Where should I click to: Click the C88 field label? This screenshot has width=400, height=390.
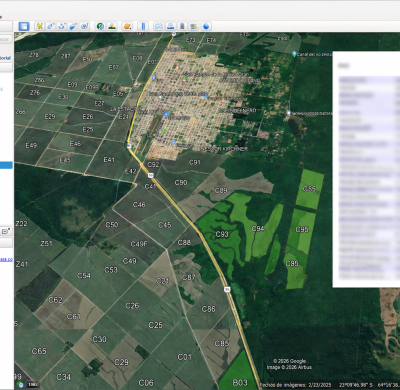(x=184, y=242)
